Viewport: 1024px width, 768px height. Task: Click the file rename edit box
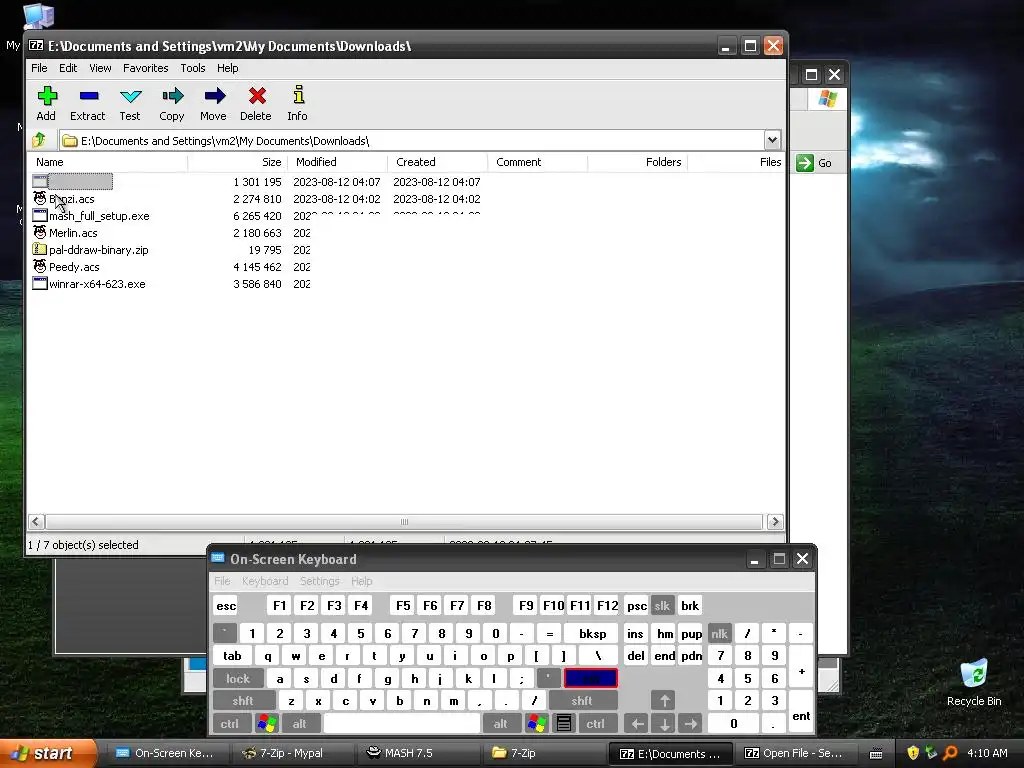click(x=80, y=182)
